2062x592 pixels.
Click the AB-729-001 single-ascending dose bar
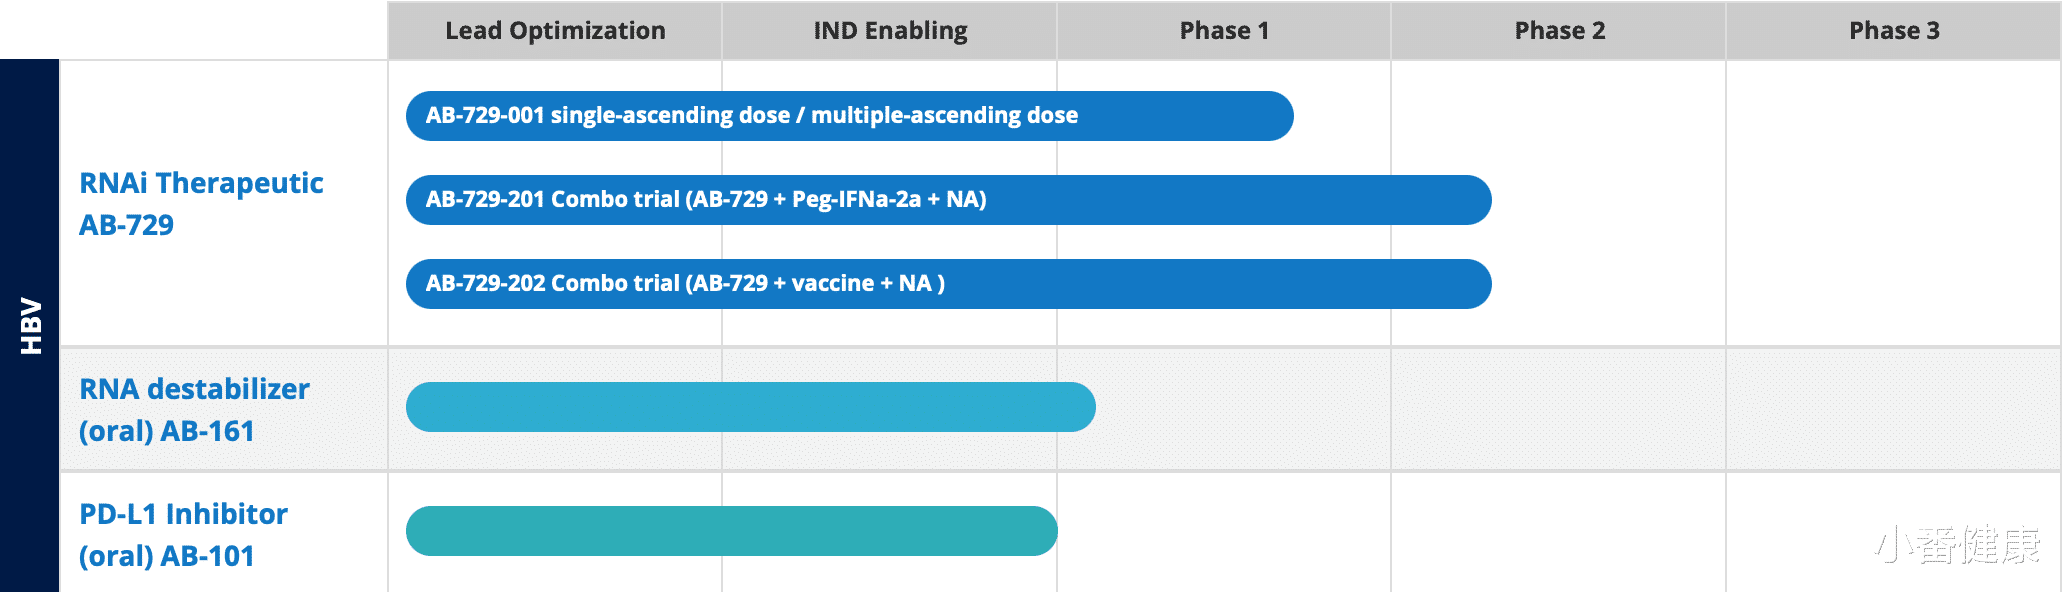[x=849, y=116]
